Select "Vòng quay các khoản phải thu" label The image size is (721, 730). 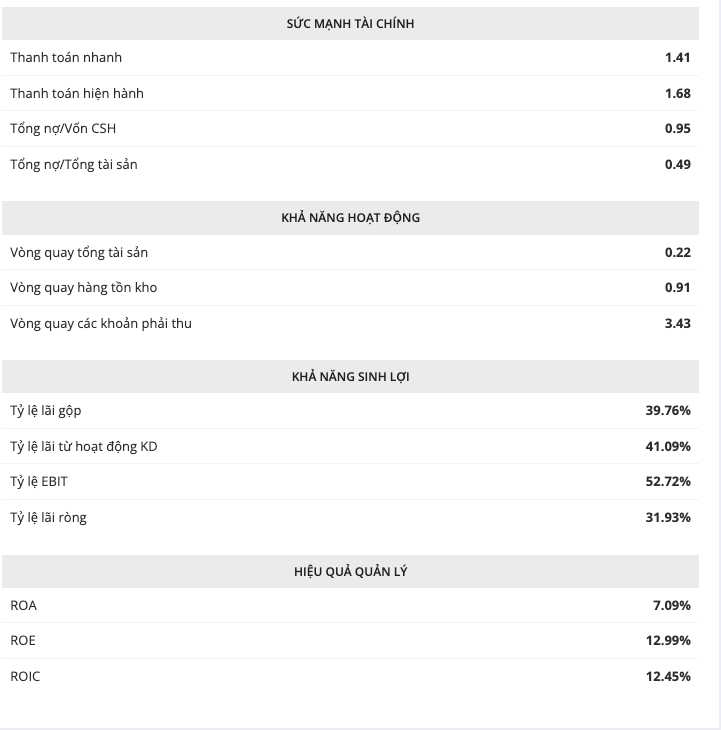[101, 323]
